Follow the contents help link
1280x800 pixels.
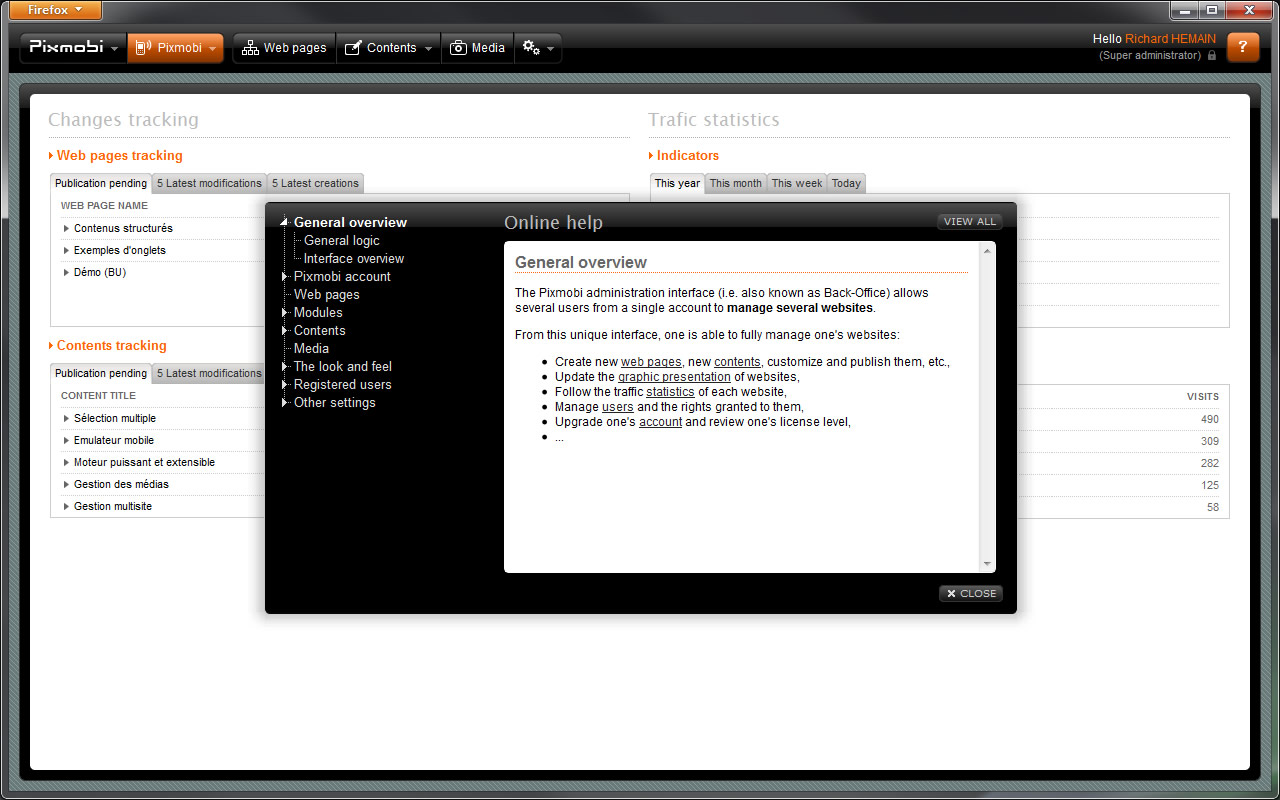click(x=737, y=362)
